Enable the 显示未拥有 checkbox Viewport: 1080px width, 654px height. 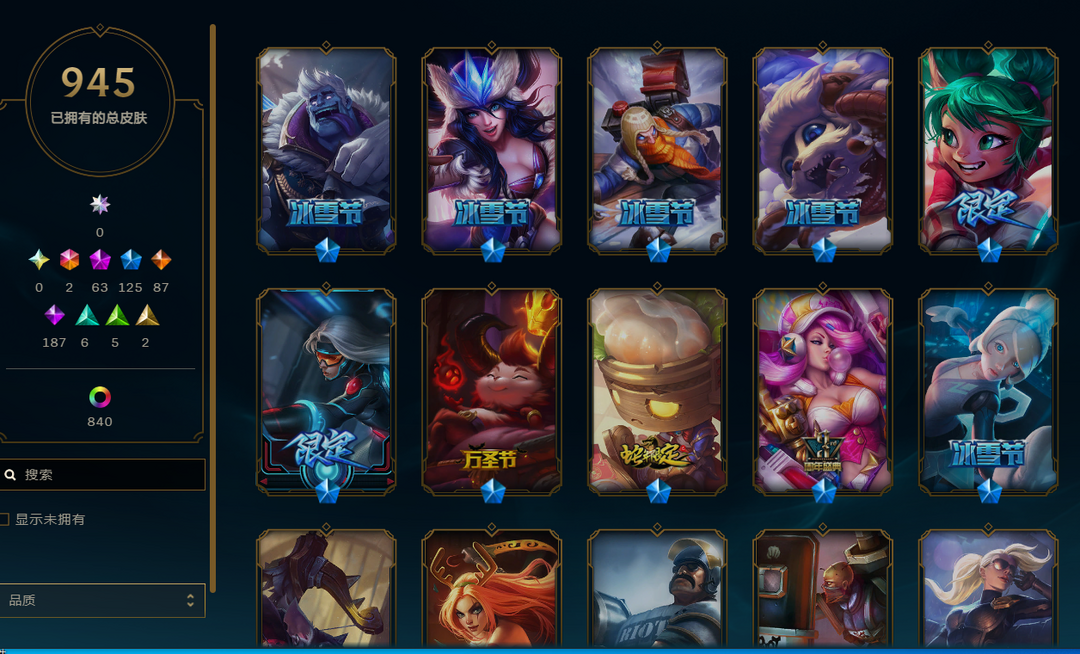click(x=4, y=519)
